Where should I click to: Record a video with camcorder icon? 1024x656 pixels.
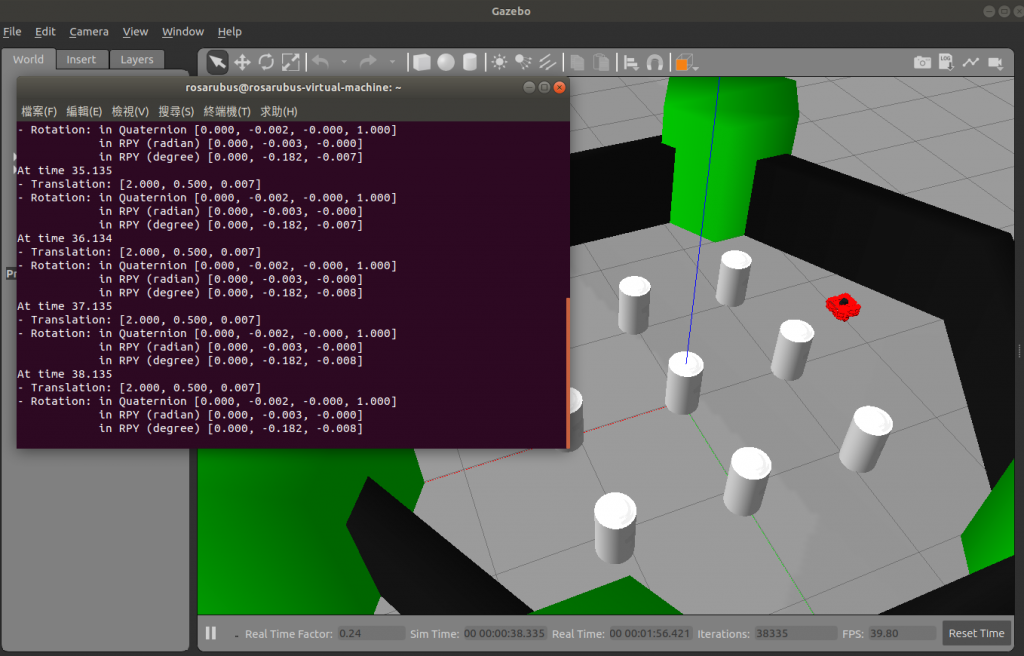995,63
